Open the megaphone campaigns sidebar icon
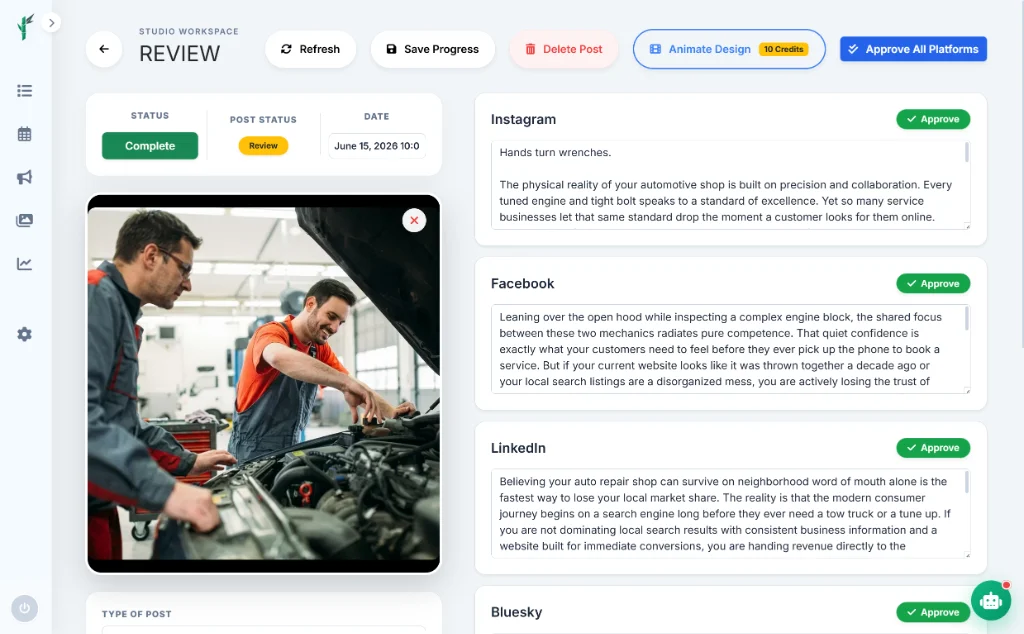Image resolution: width=1024 pixels, height=634 pixels. coord(24,177)
